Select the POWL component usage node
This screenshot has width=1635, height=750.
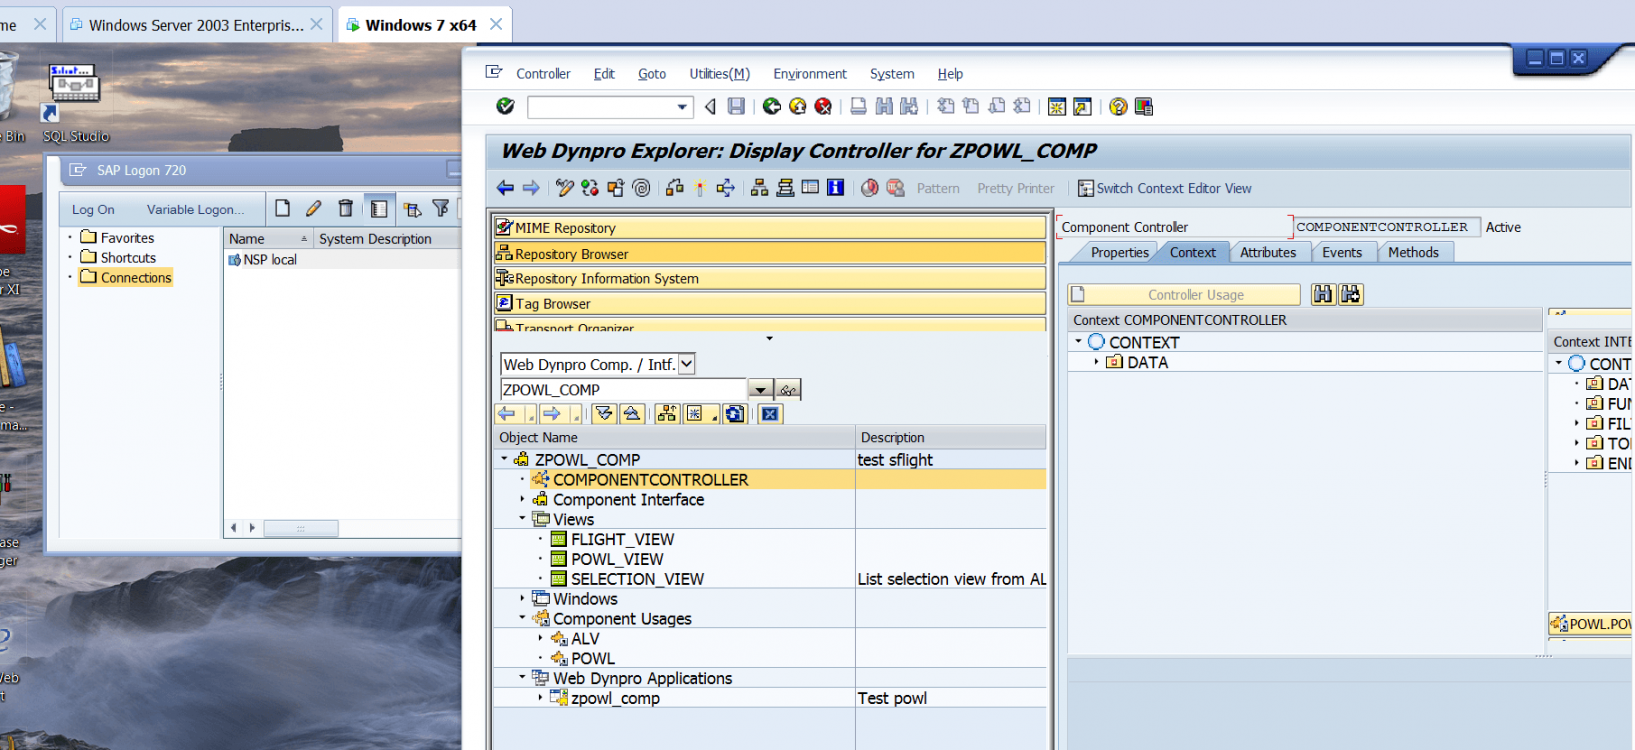pyautogui.click(x=592, y=658)
